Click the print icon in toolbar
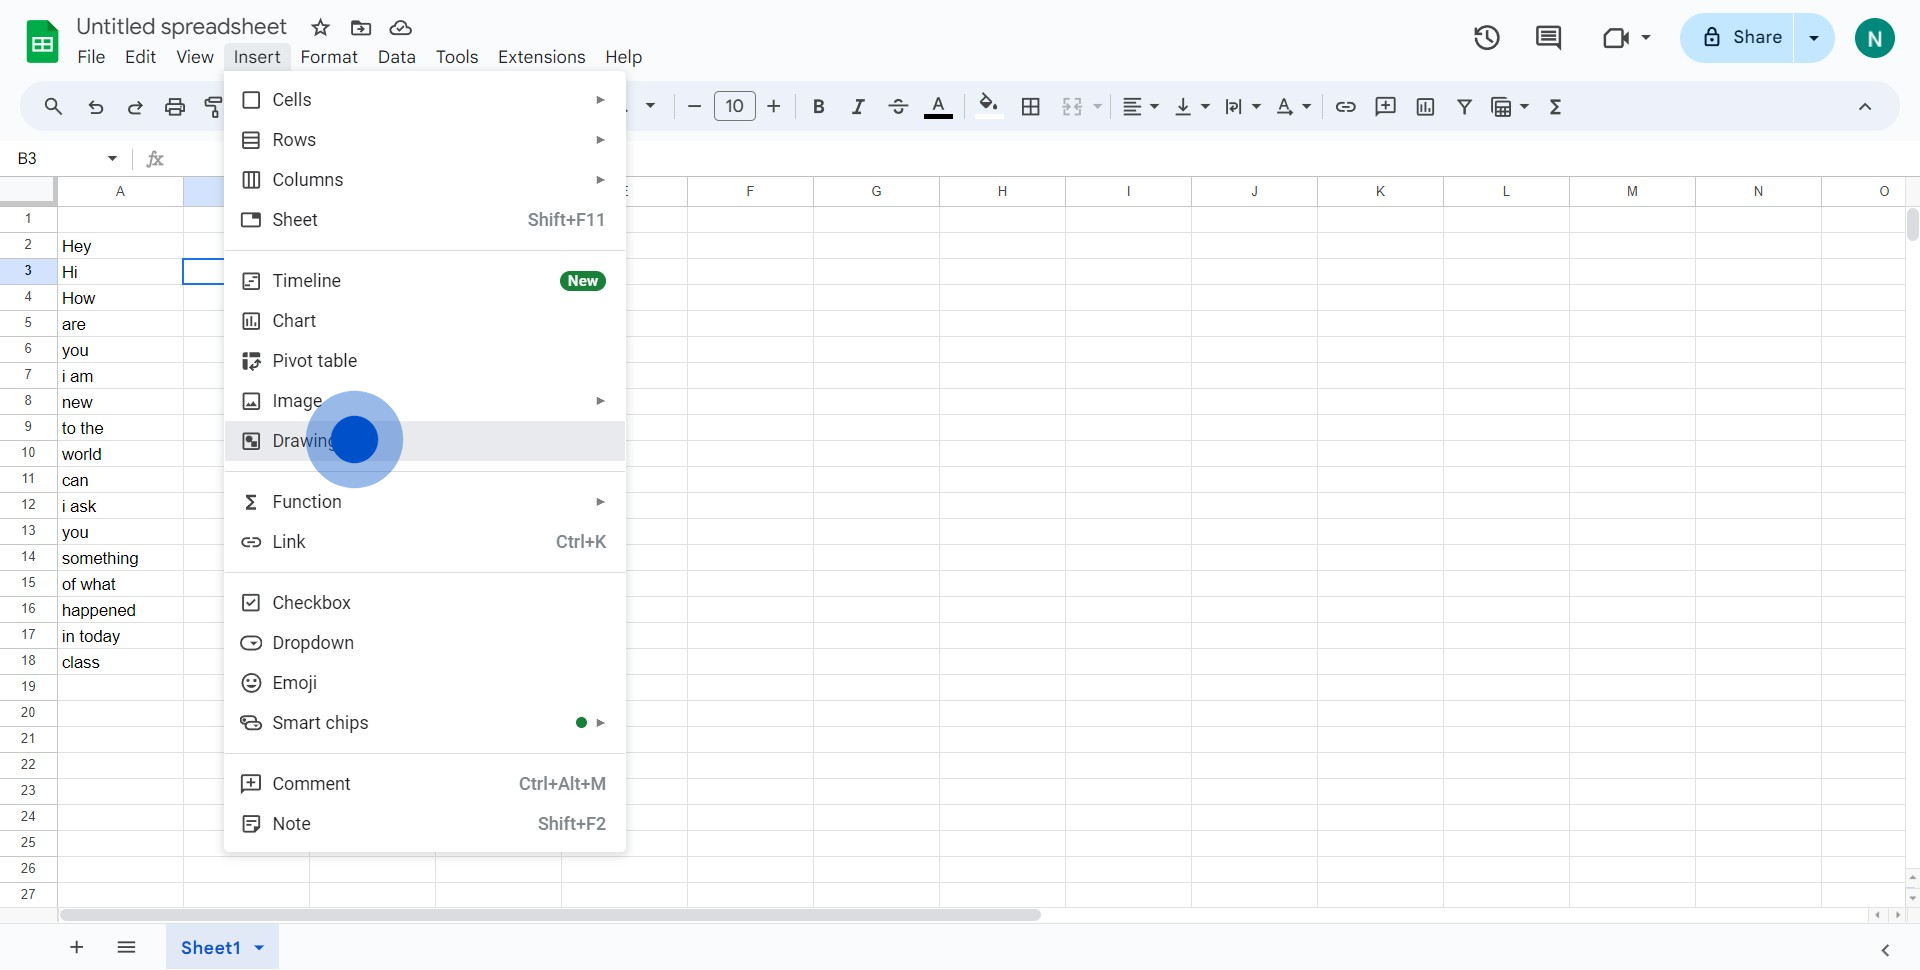Image resolution: width=1920 pixels, height=970 pixels. (x=175, y=107)
